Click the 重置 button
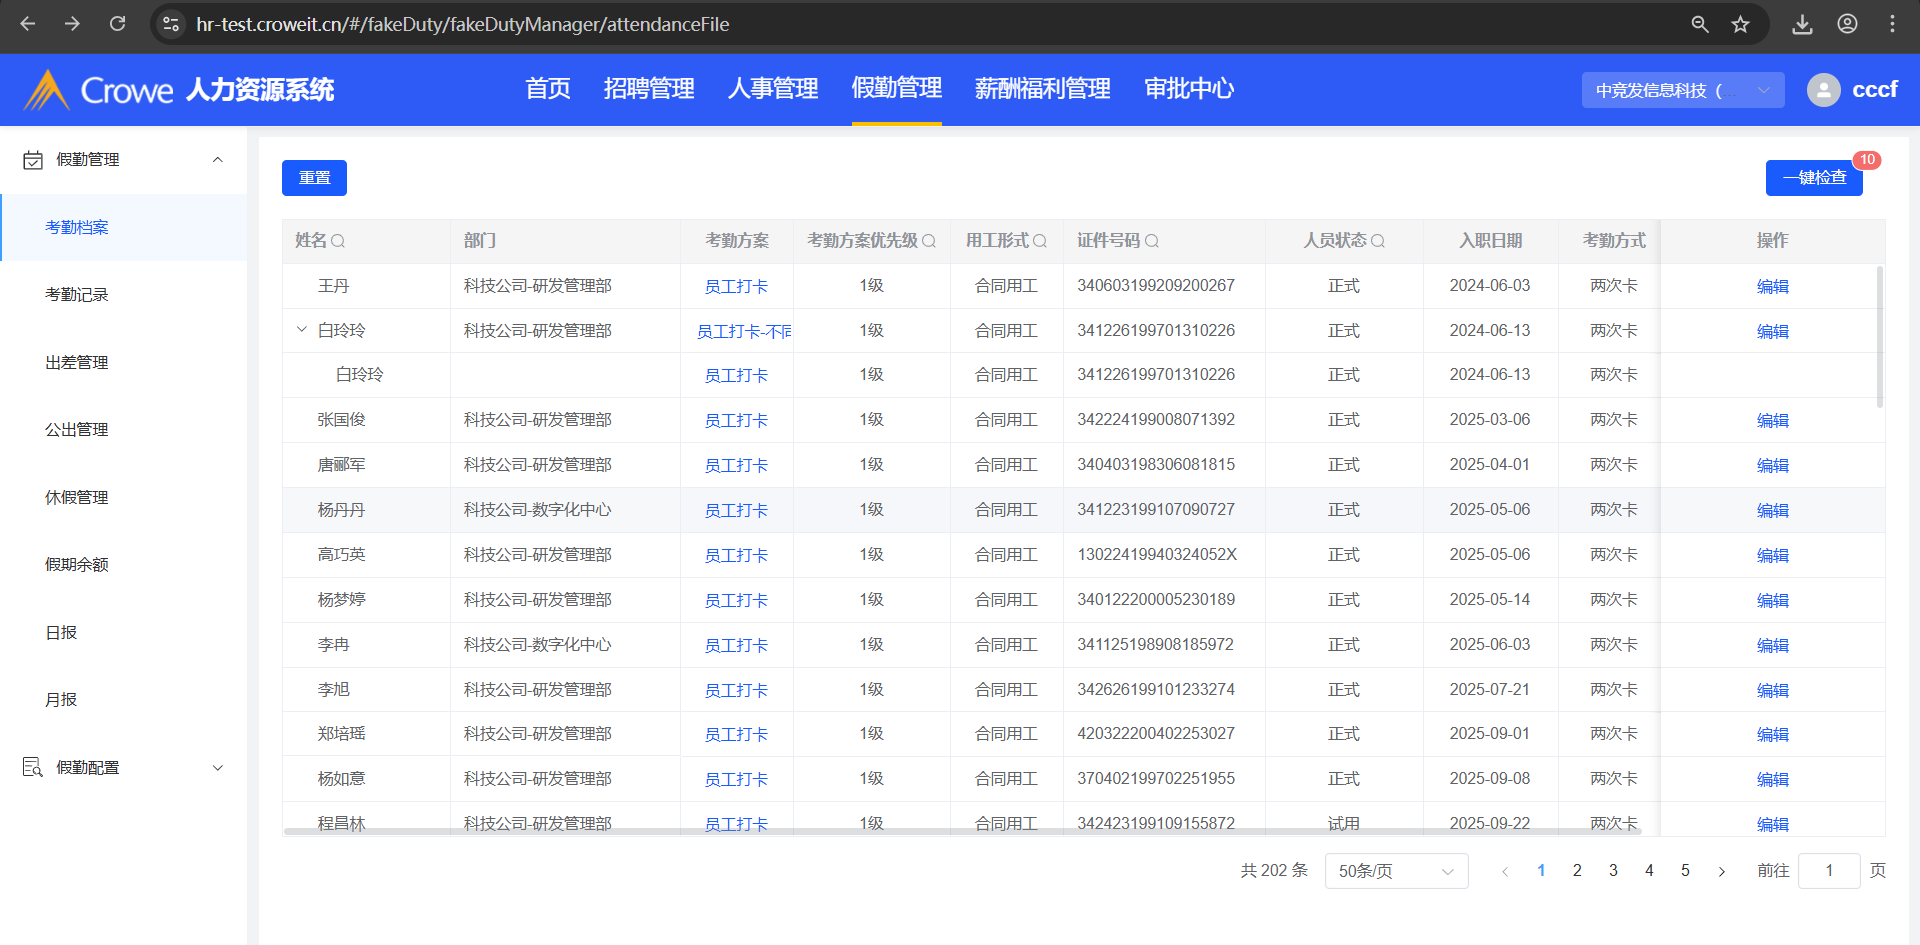Viewport: 1920px width, 945px height. click(x=314, y=178)
